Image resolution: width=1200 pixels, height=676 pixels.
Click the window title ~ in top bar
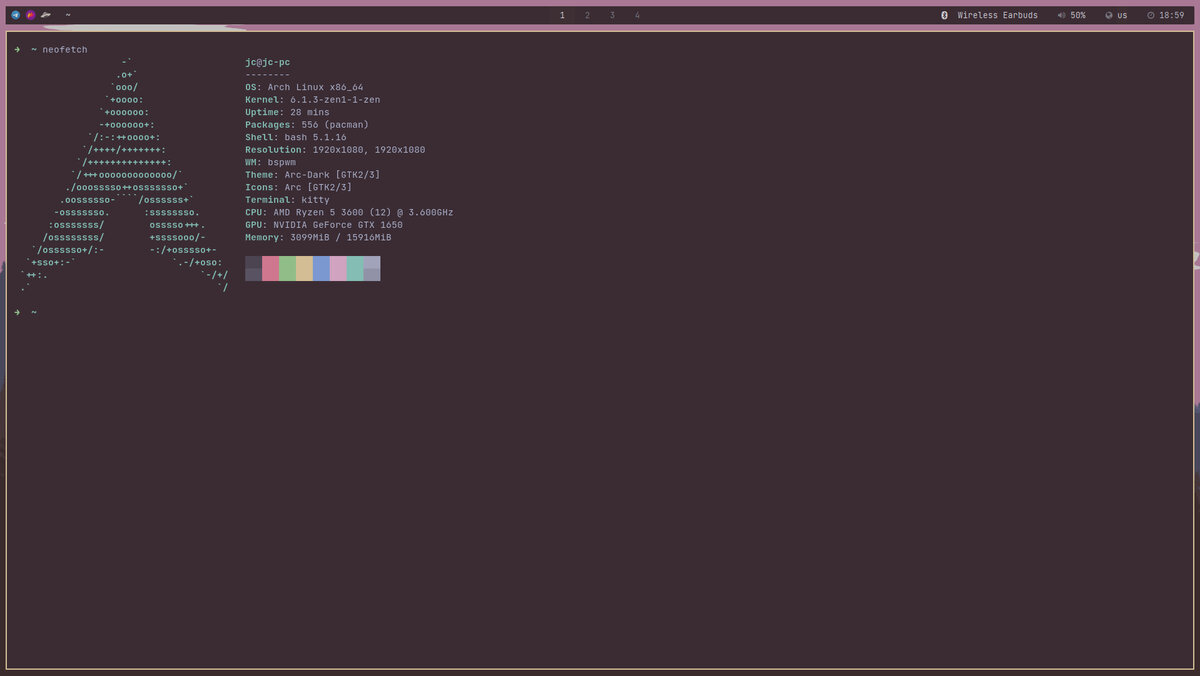point(68,15)
